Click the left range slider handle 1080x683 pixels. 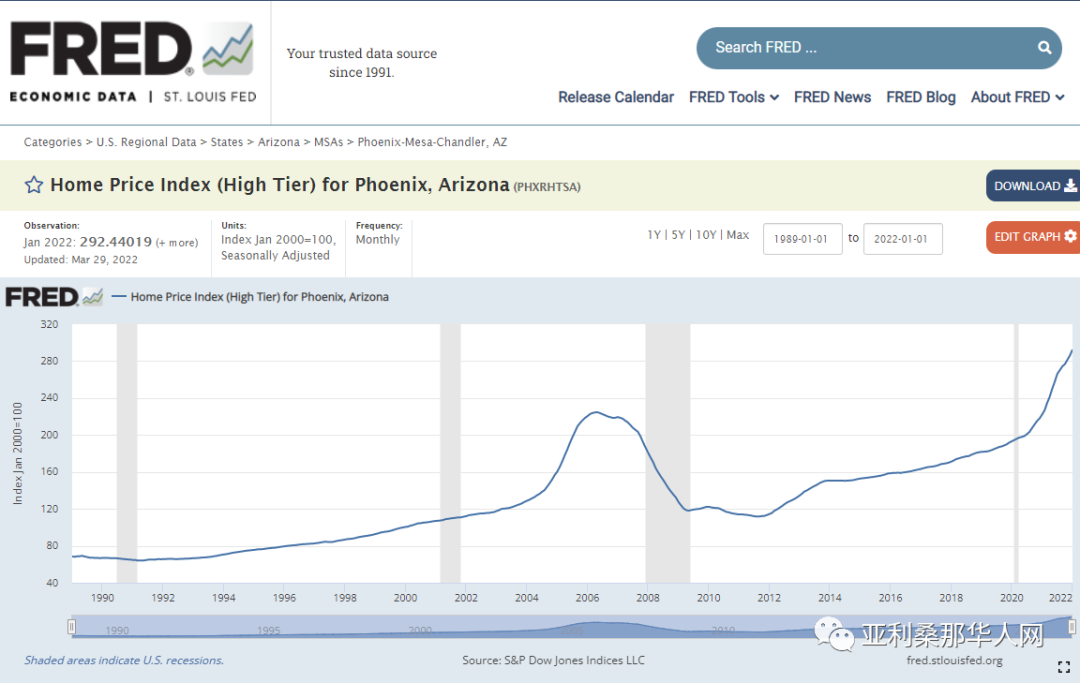72,627
